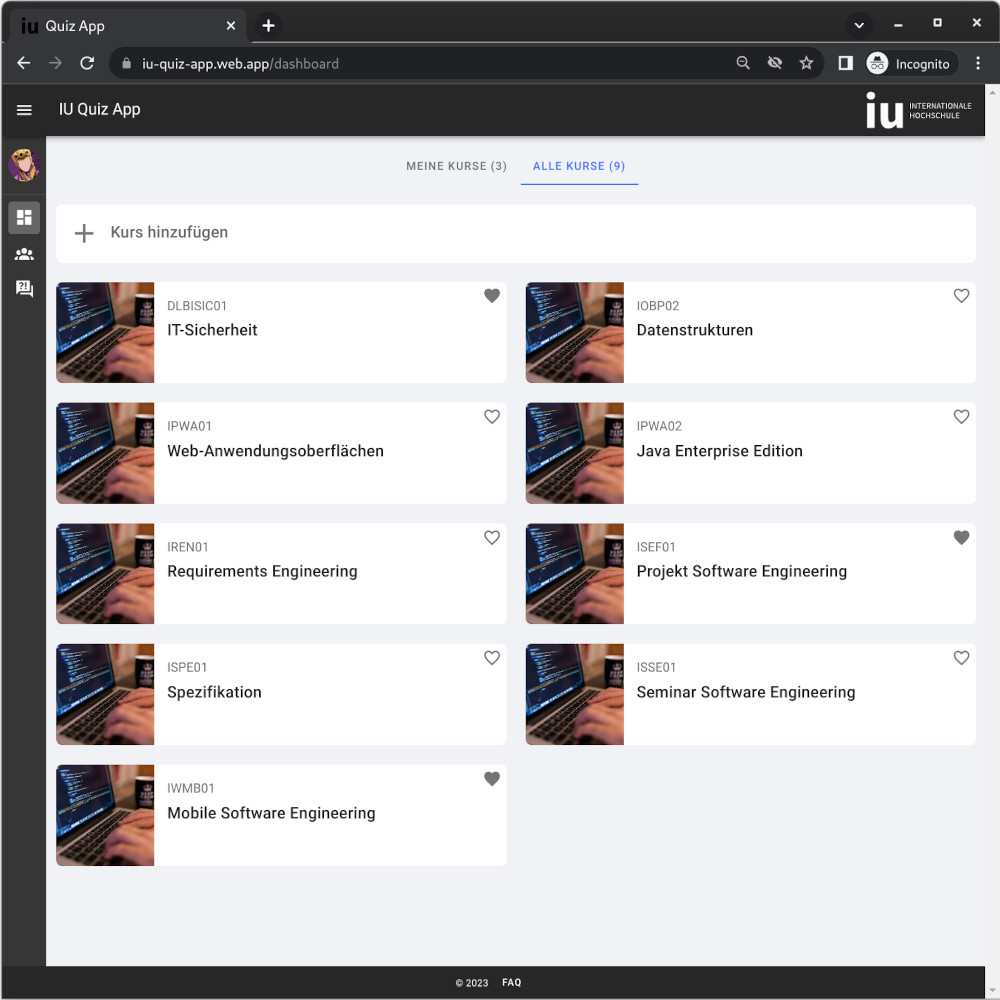Image resolution: width=1000 pixels, height=1000 pixels.
Task: Open the Requirements Engineering thumbnail
Action: click(105, 574)
